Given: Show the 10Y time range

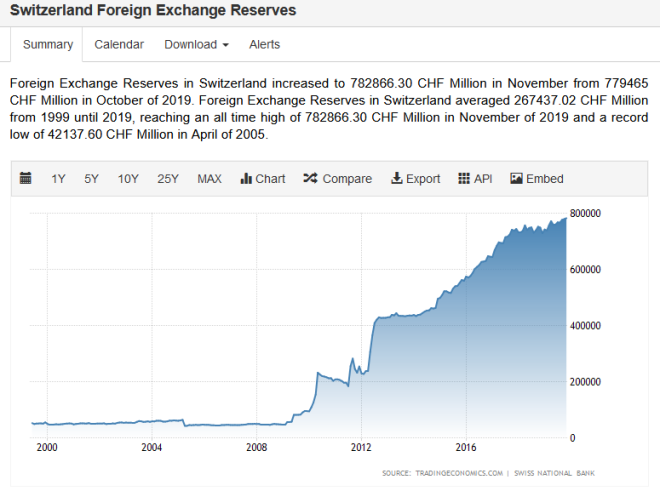Looking at the screenshot, I should (x=128, y=179).
